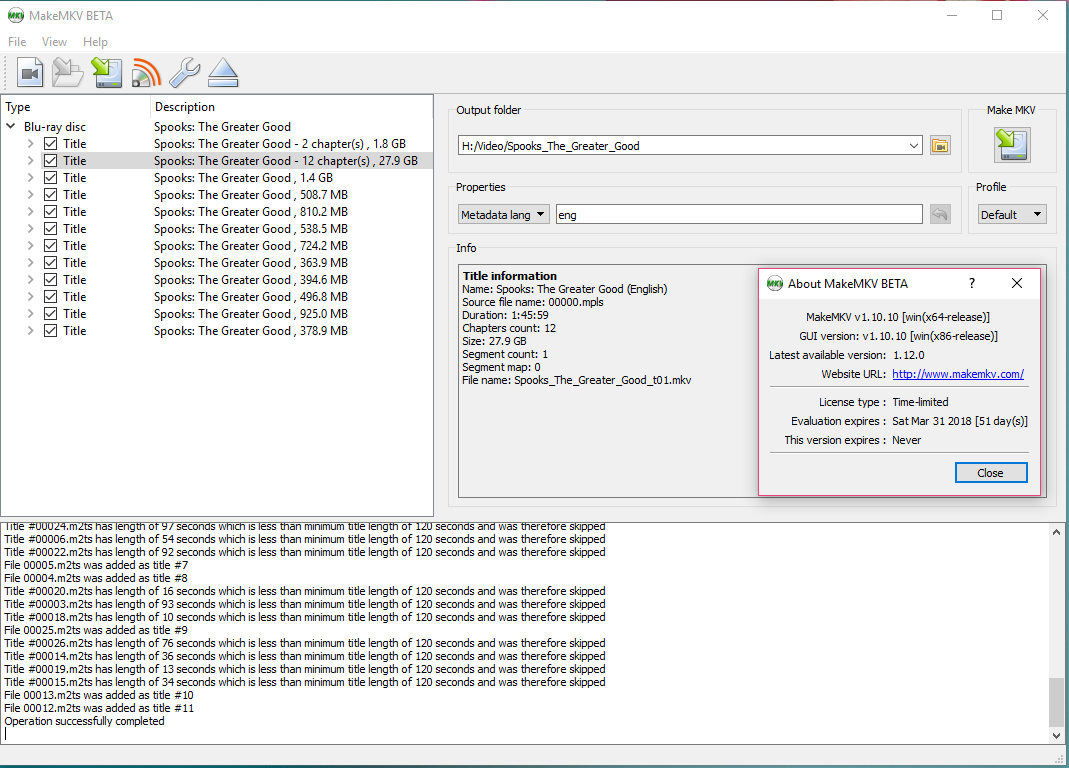
Task: Toggle checkbox for the 538.5 MB title
Action: (x=50, y=229)
